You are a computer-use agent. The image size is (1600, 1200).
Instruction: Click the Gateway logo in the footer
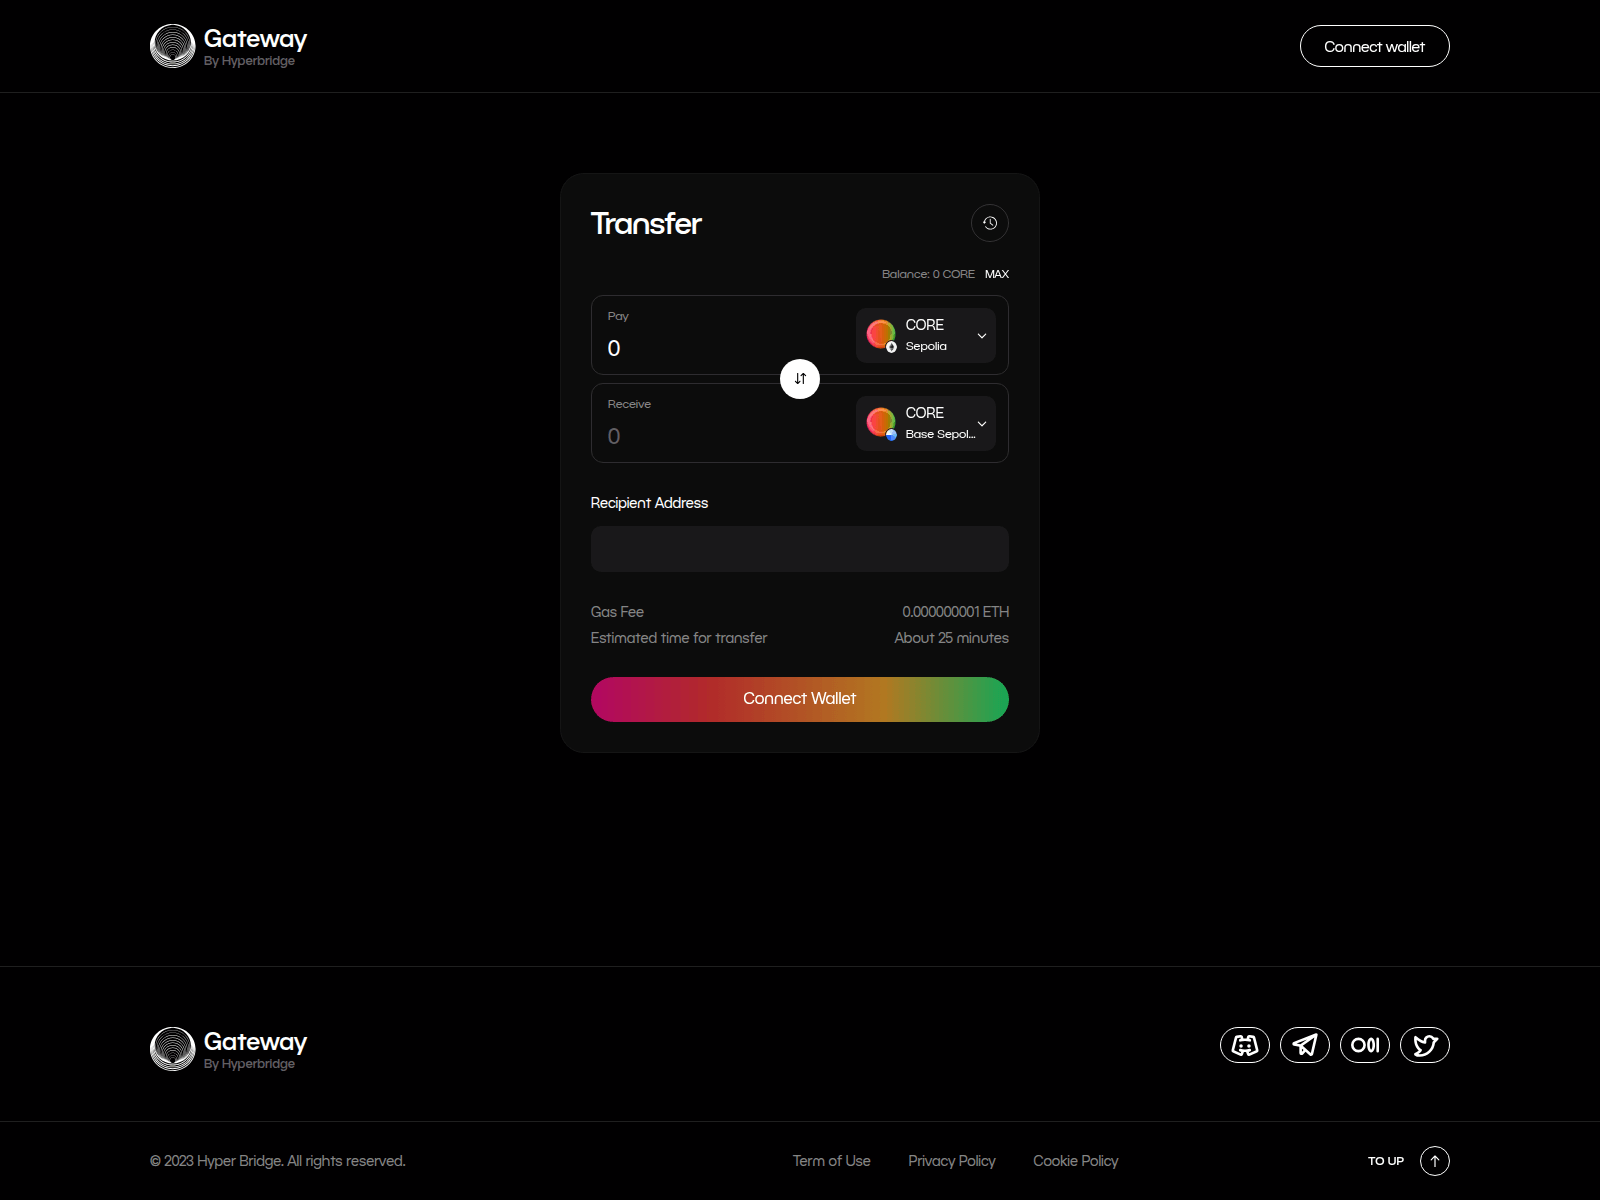pos(228,1049)
